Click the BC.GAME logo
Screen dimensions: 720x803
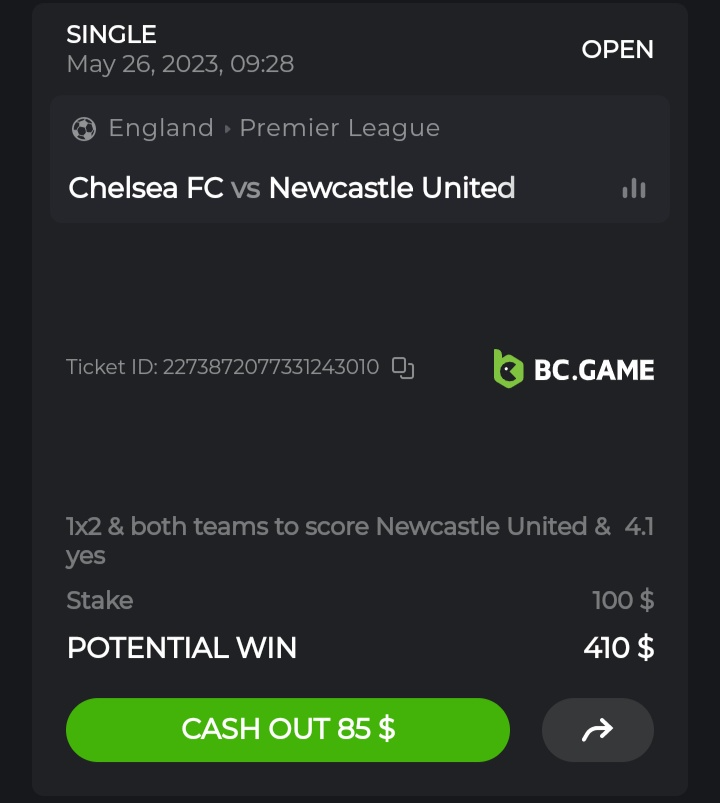pyautogui.click(x=574, y=369)
